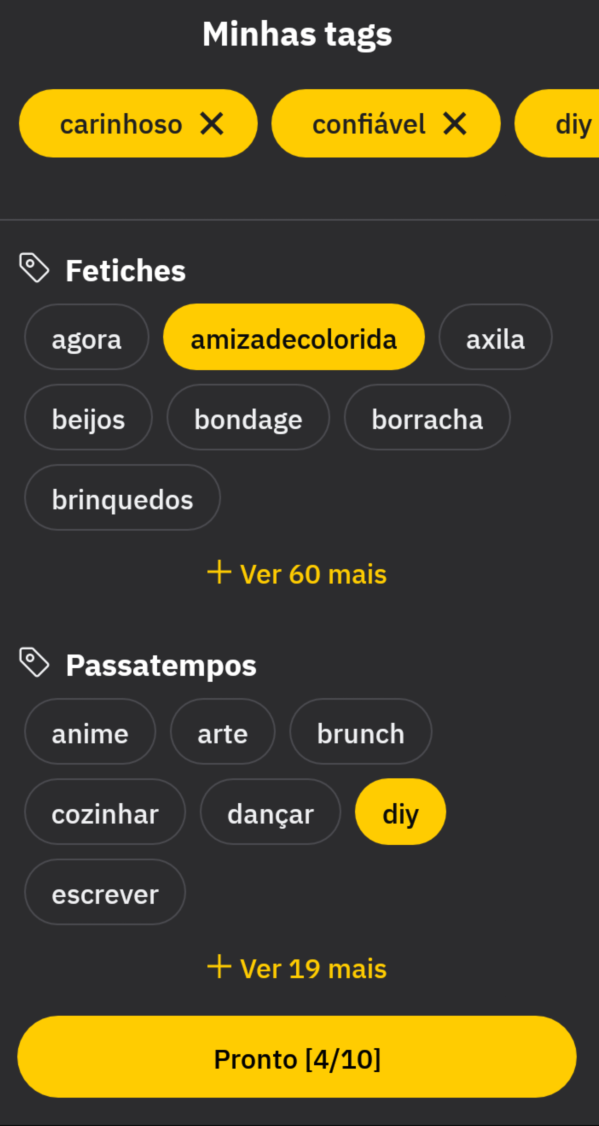Deselect the highlighted "amizadecolorida" tag
Viewport: 599px width, 1126px height.
point(293,337)
